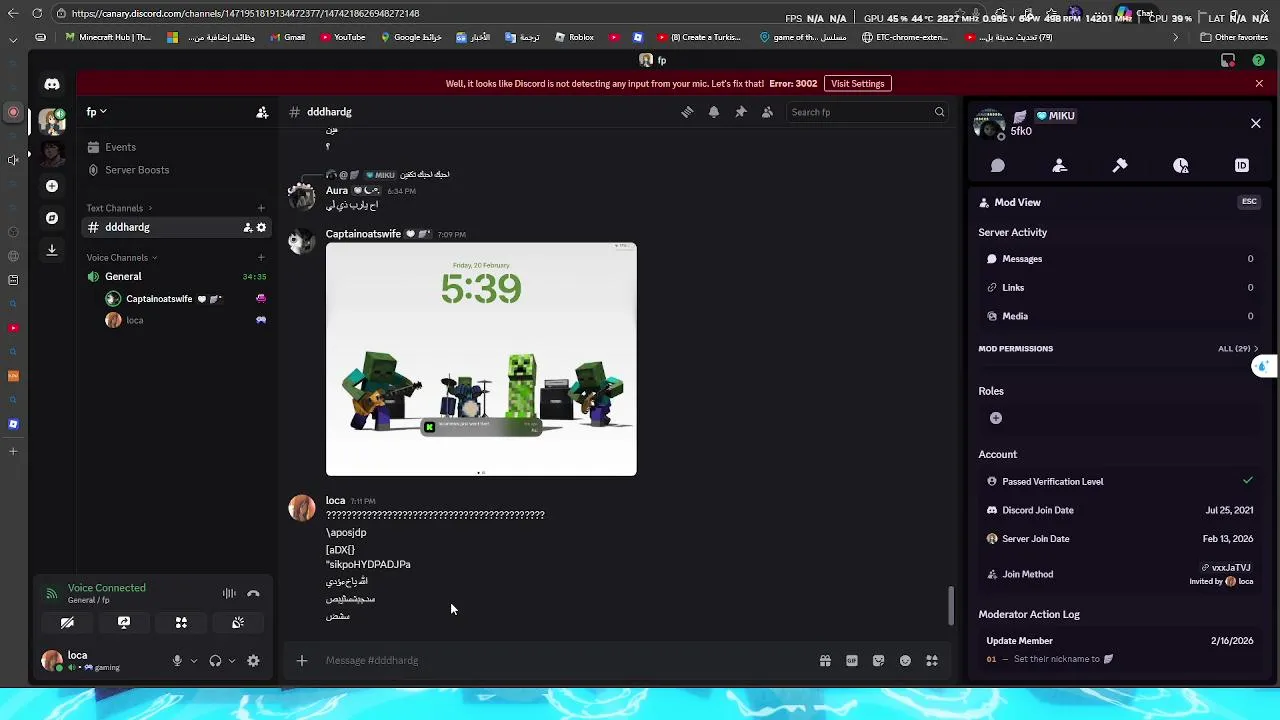Screen dimensions: 1280x720
Task: Share your screen button in voice panel
Action: [124, 623]
